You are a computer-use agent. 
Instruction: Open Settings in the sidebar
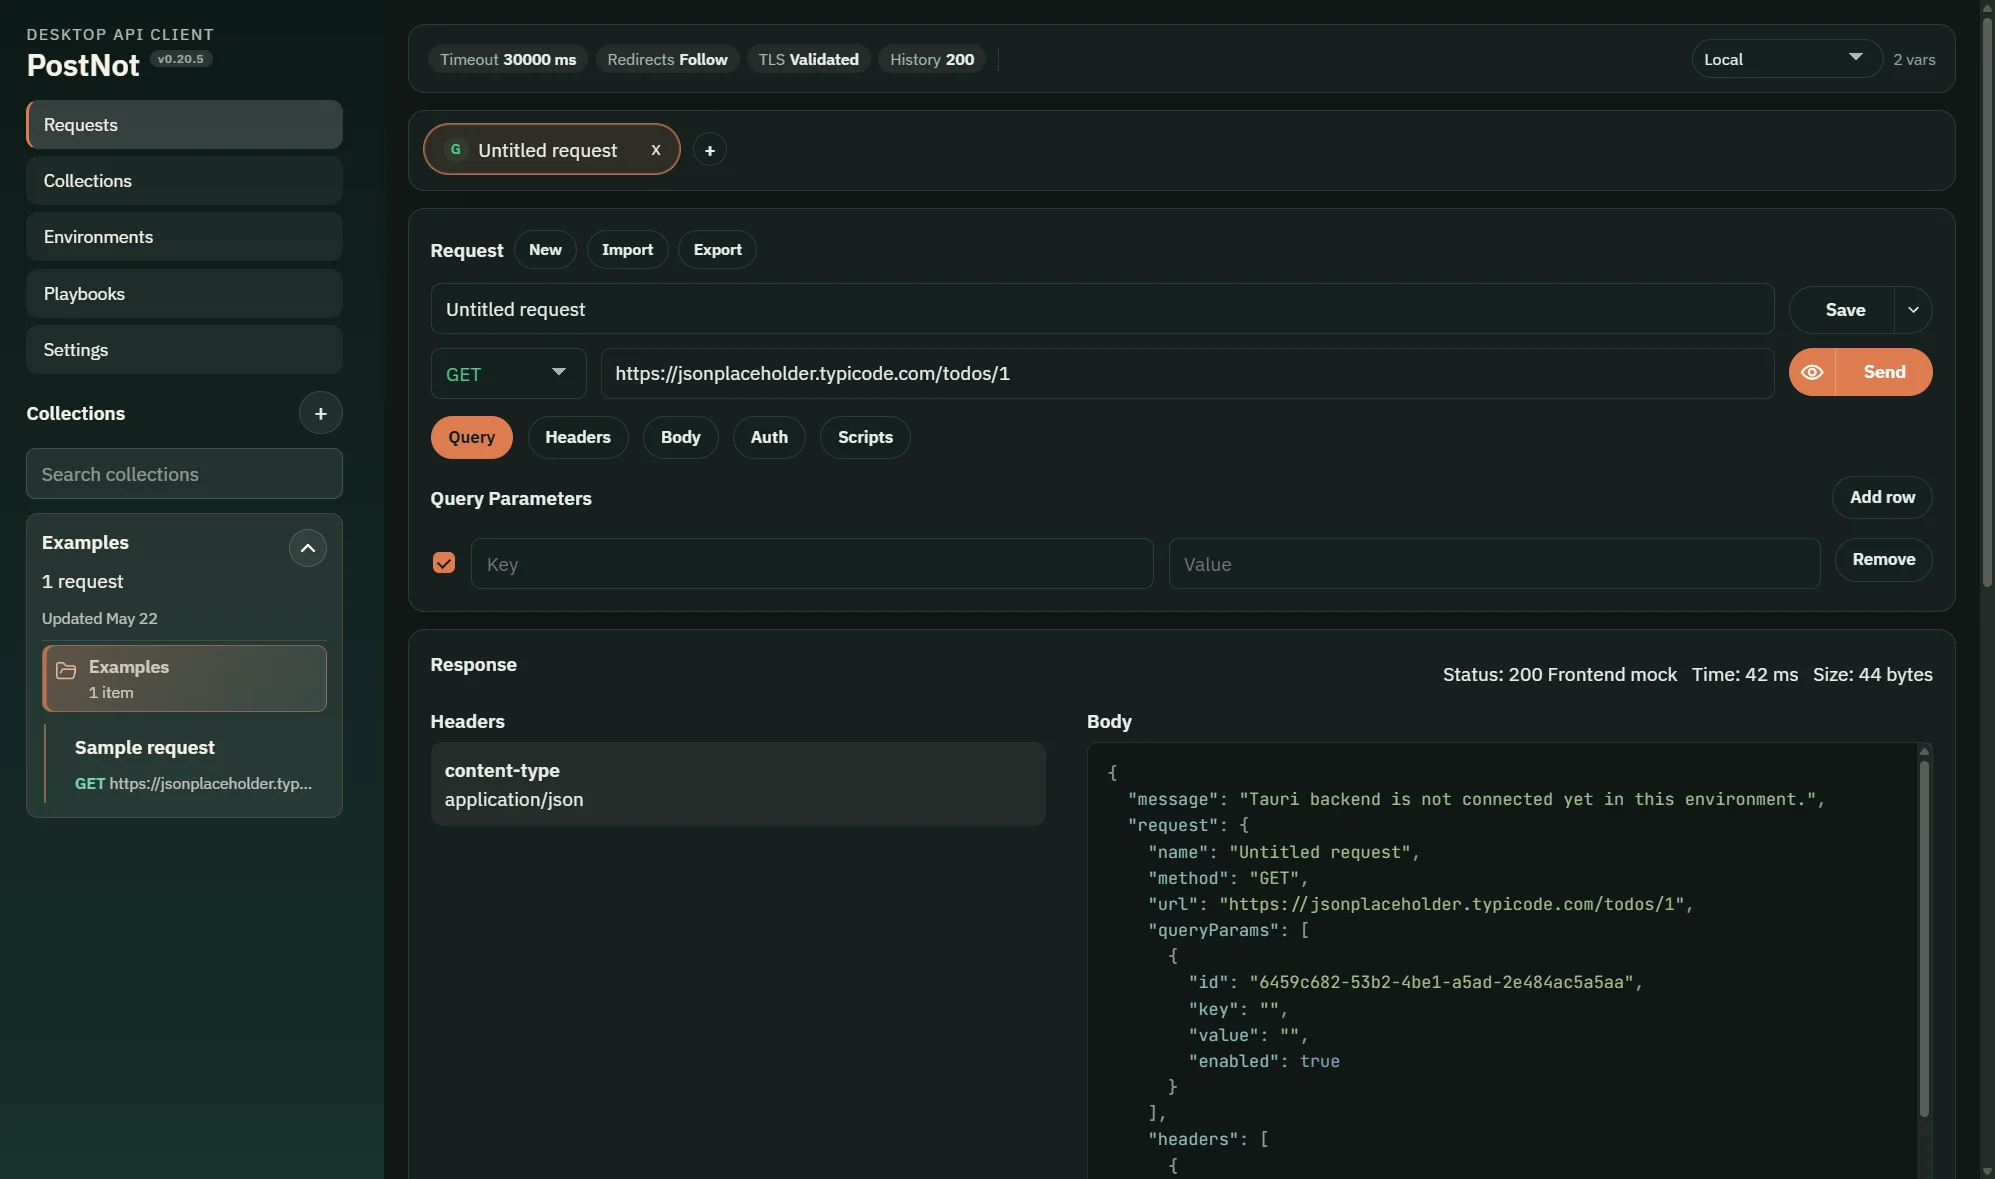tap(184, 350)
